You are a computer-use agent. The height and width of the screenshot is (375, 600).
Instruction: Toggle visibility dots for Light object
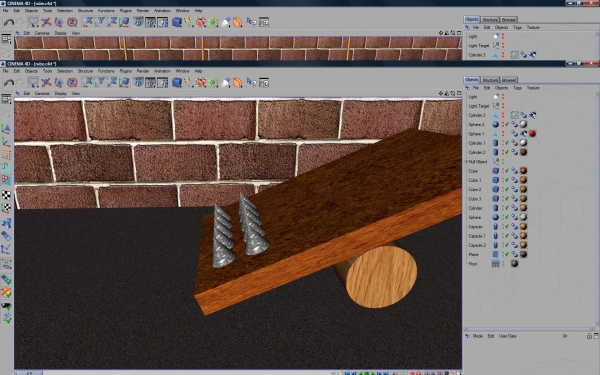click(503, 96)
